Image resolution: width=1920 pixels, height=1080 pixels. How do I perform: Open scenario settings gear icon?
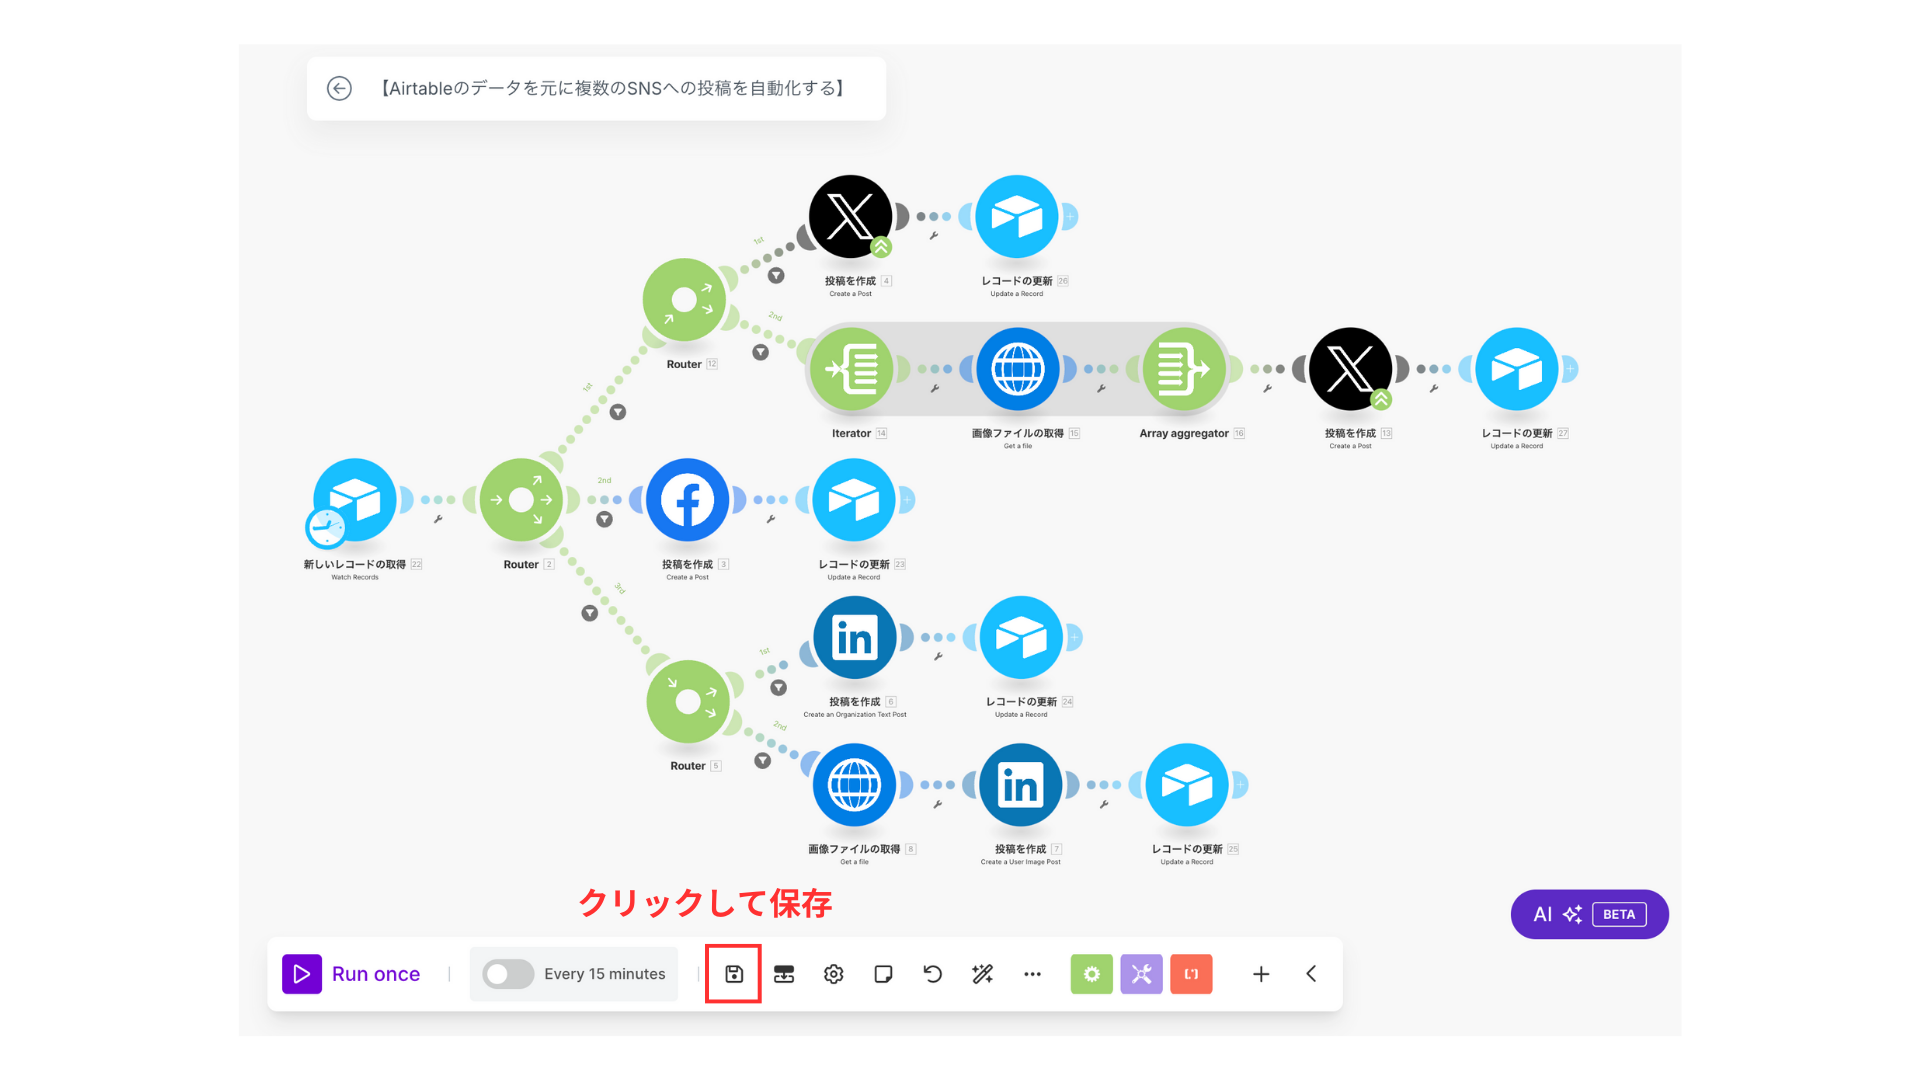834,974
